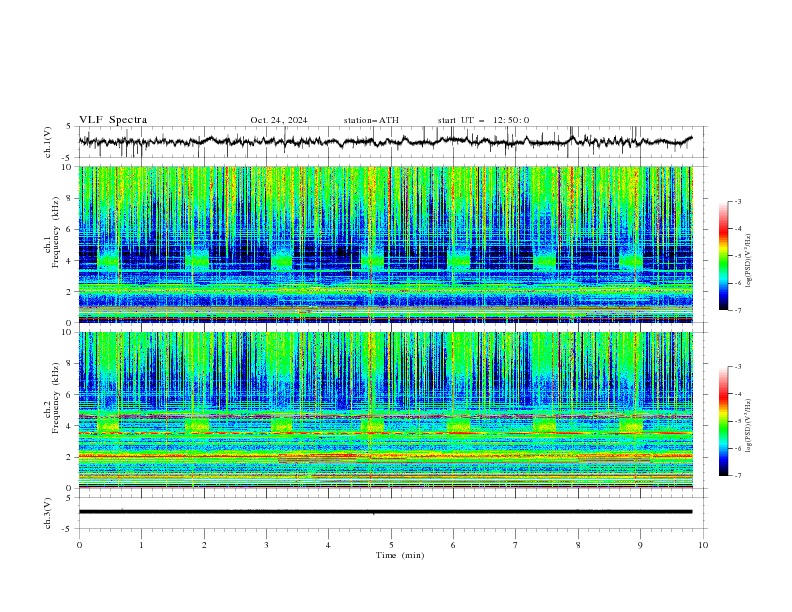
Task: Click the "Time (min)" axis title
Action: coord(400,555)
